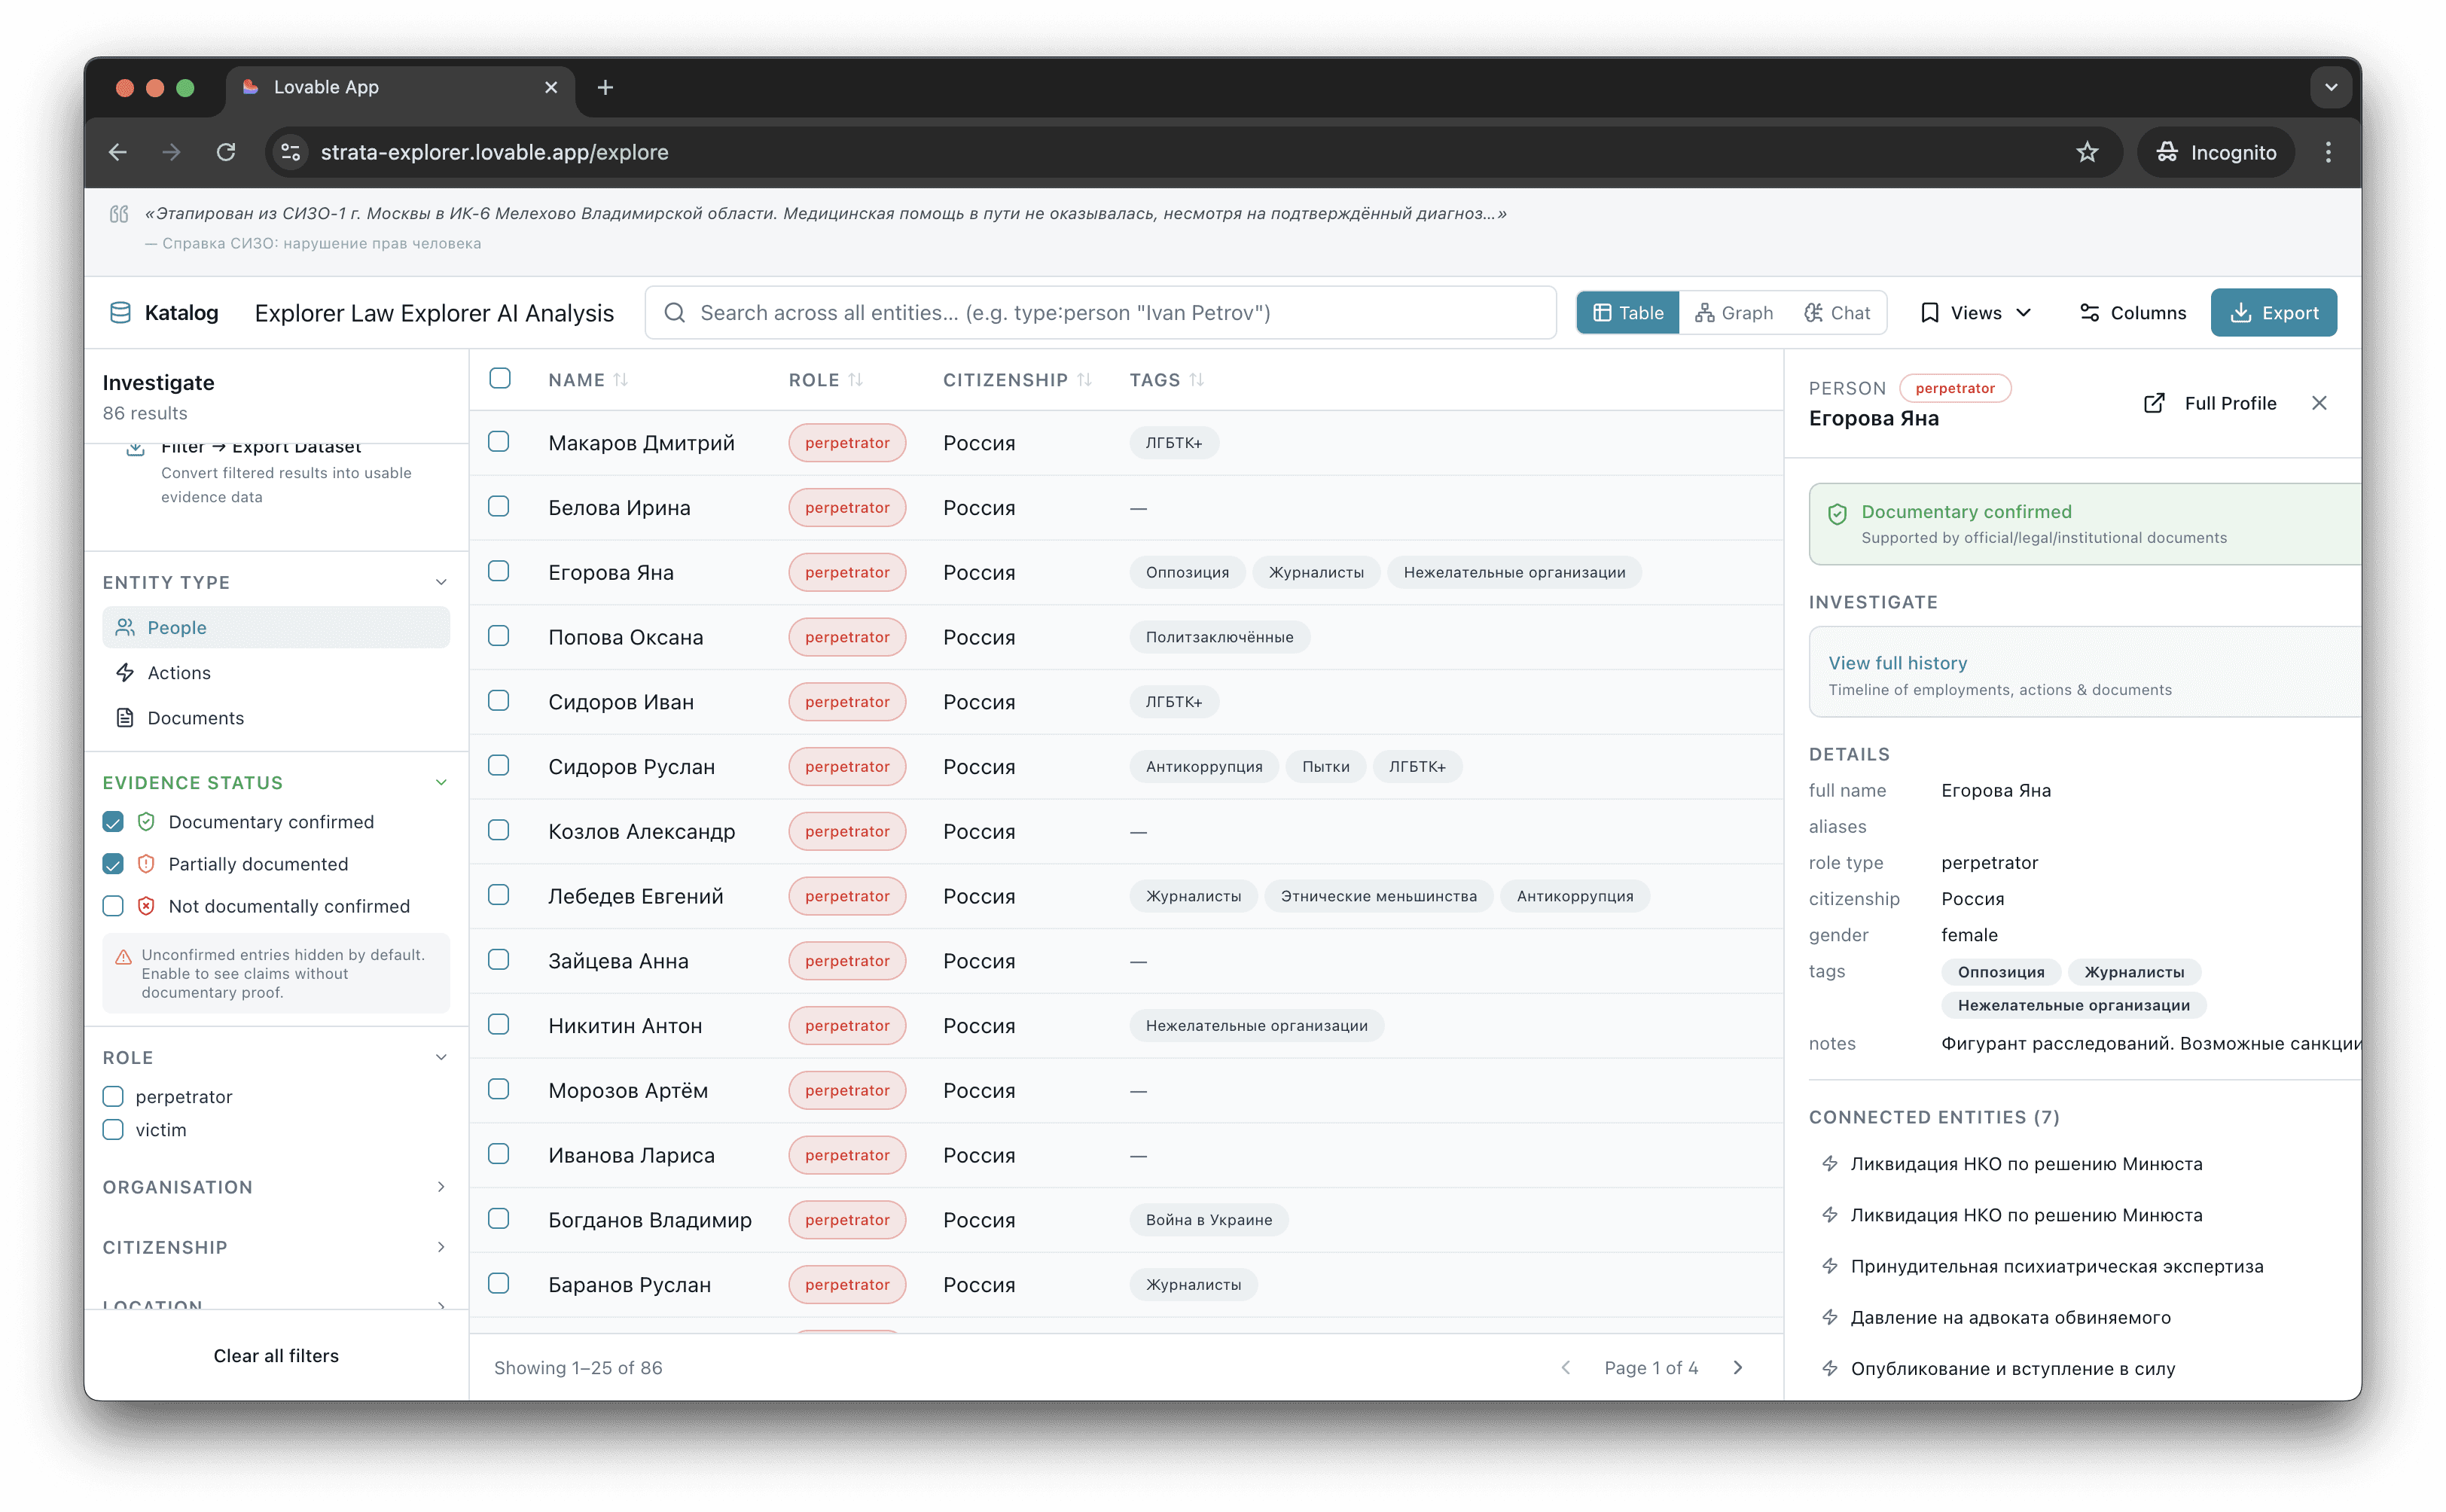This screenshot has width=2446, height=1512.
Task: Click Clear all filters button
Action: coord(276,1355)
